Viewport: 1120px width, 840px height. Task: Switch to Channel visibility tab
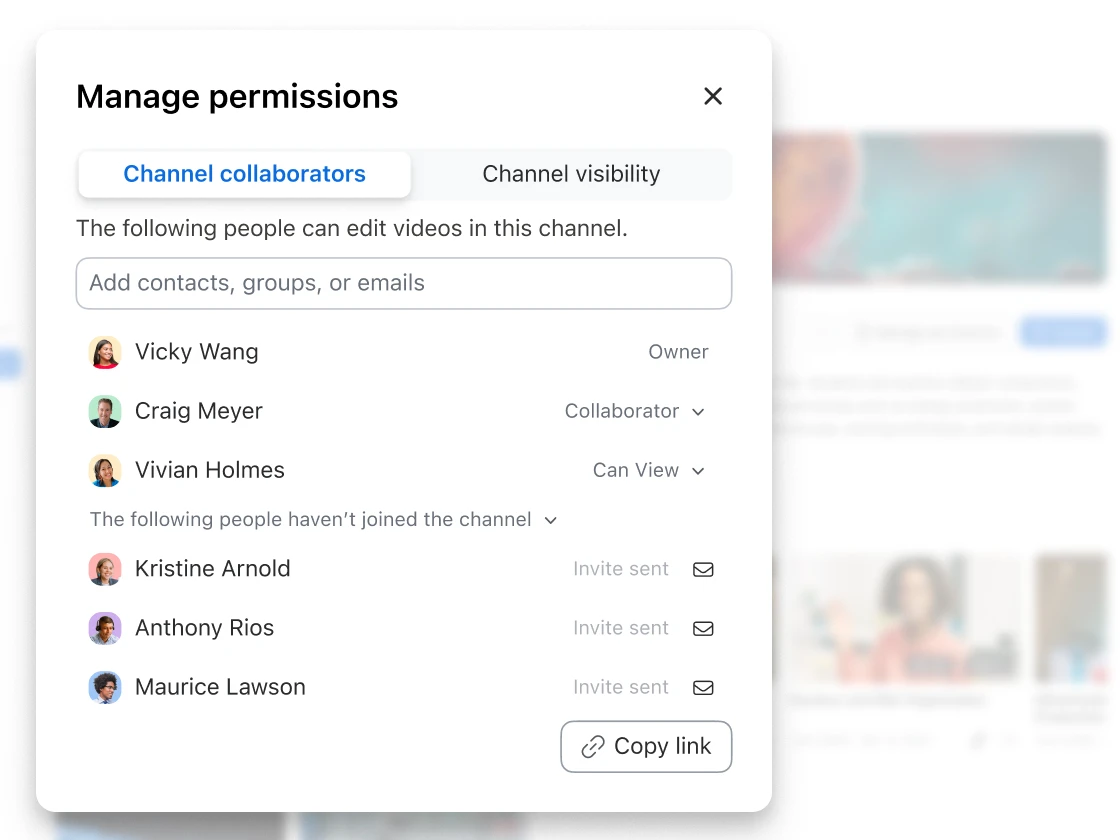(571, 174)
